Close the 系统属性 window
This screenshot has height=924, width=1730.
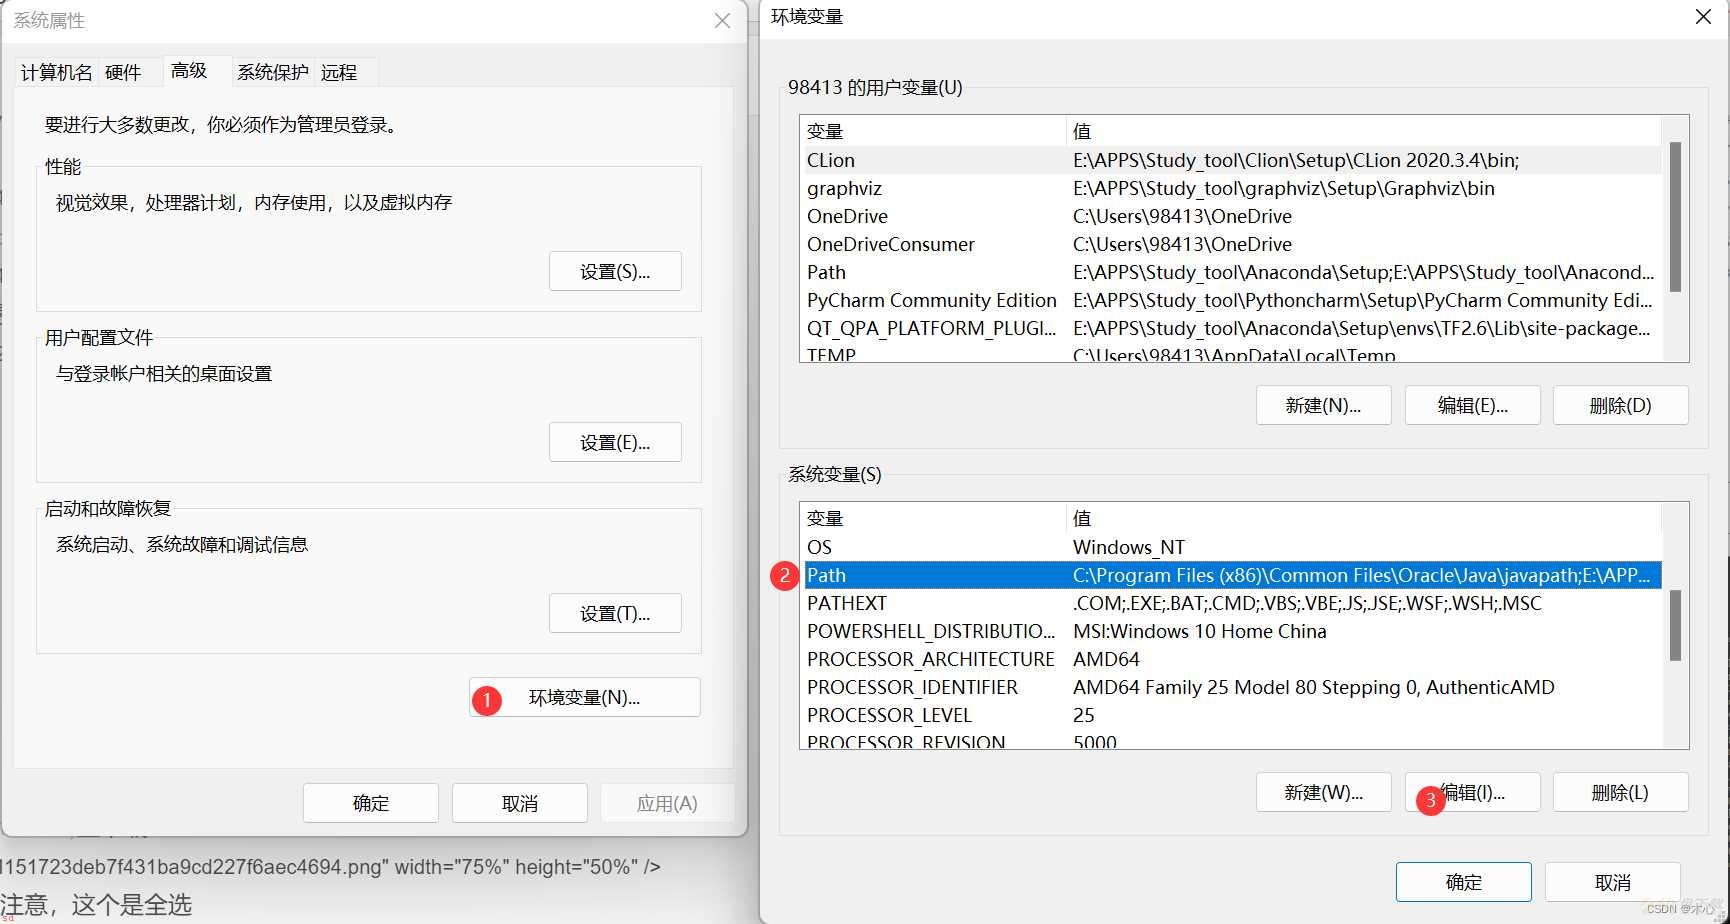[722, 20]
